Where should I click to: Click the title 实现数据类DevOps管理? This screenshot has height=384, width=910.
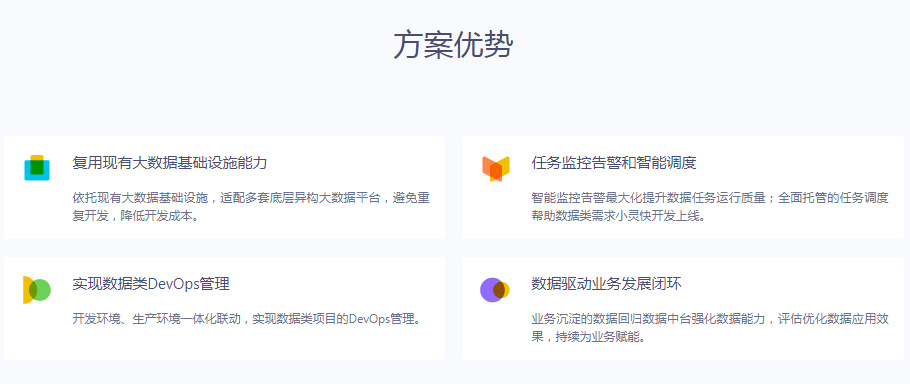point(151,284)
